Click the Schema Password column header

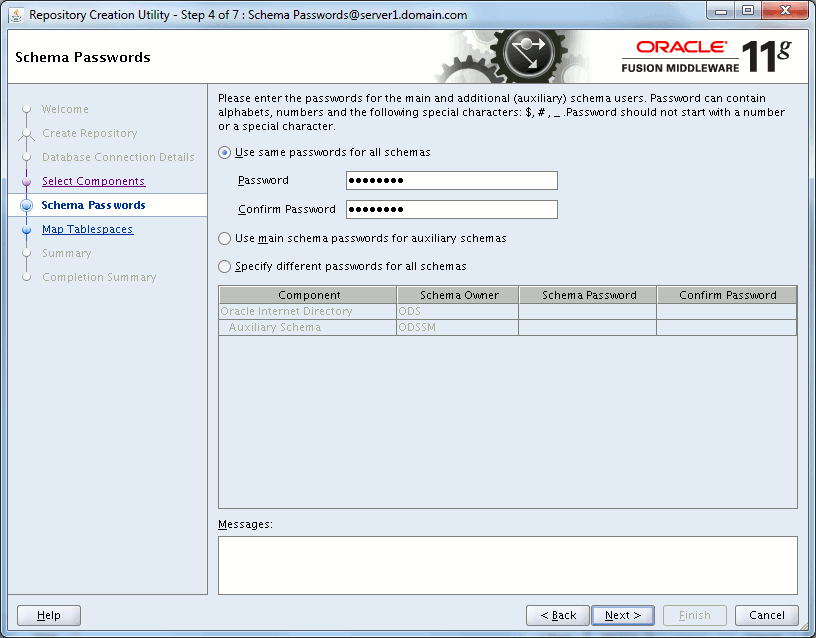pyautogui.click(x=588, y=295)
